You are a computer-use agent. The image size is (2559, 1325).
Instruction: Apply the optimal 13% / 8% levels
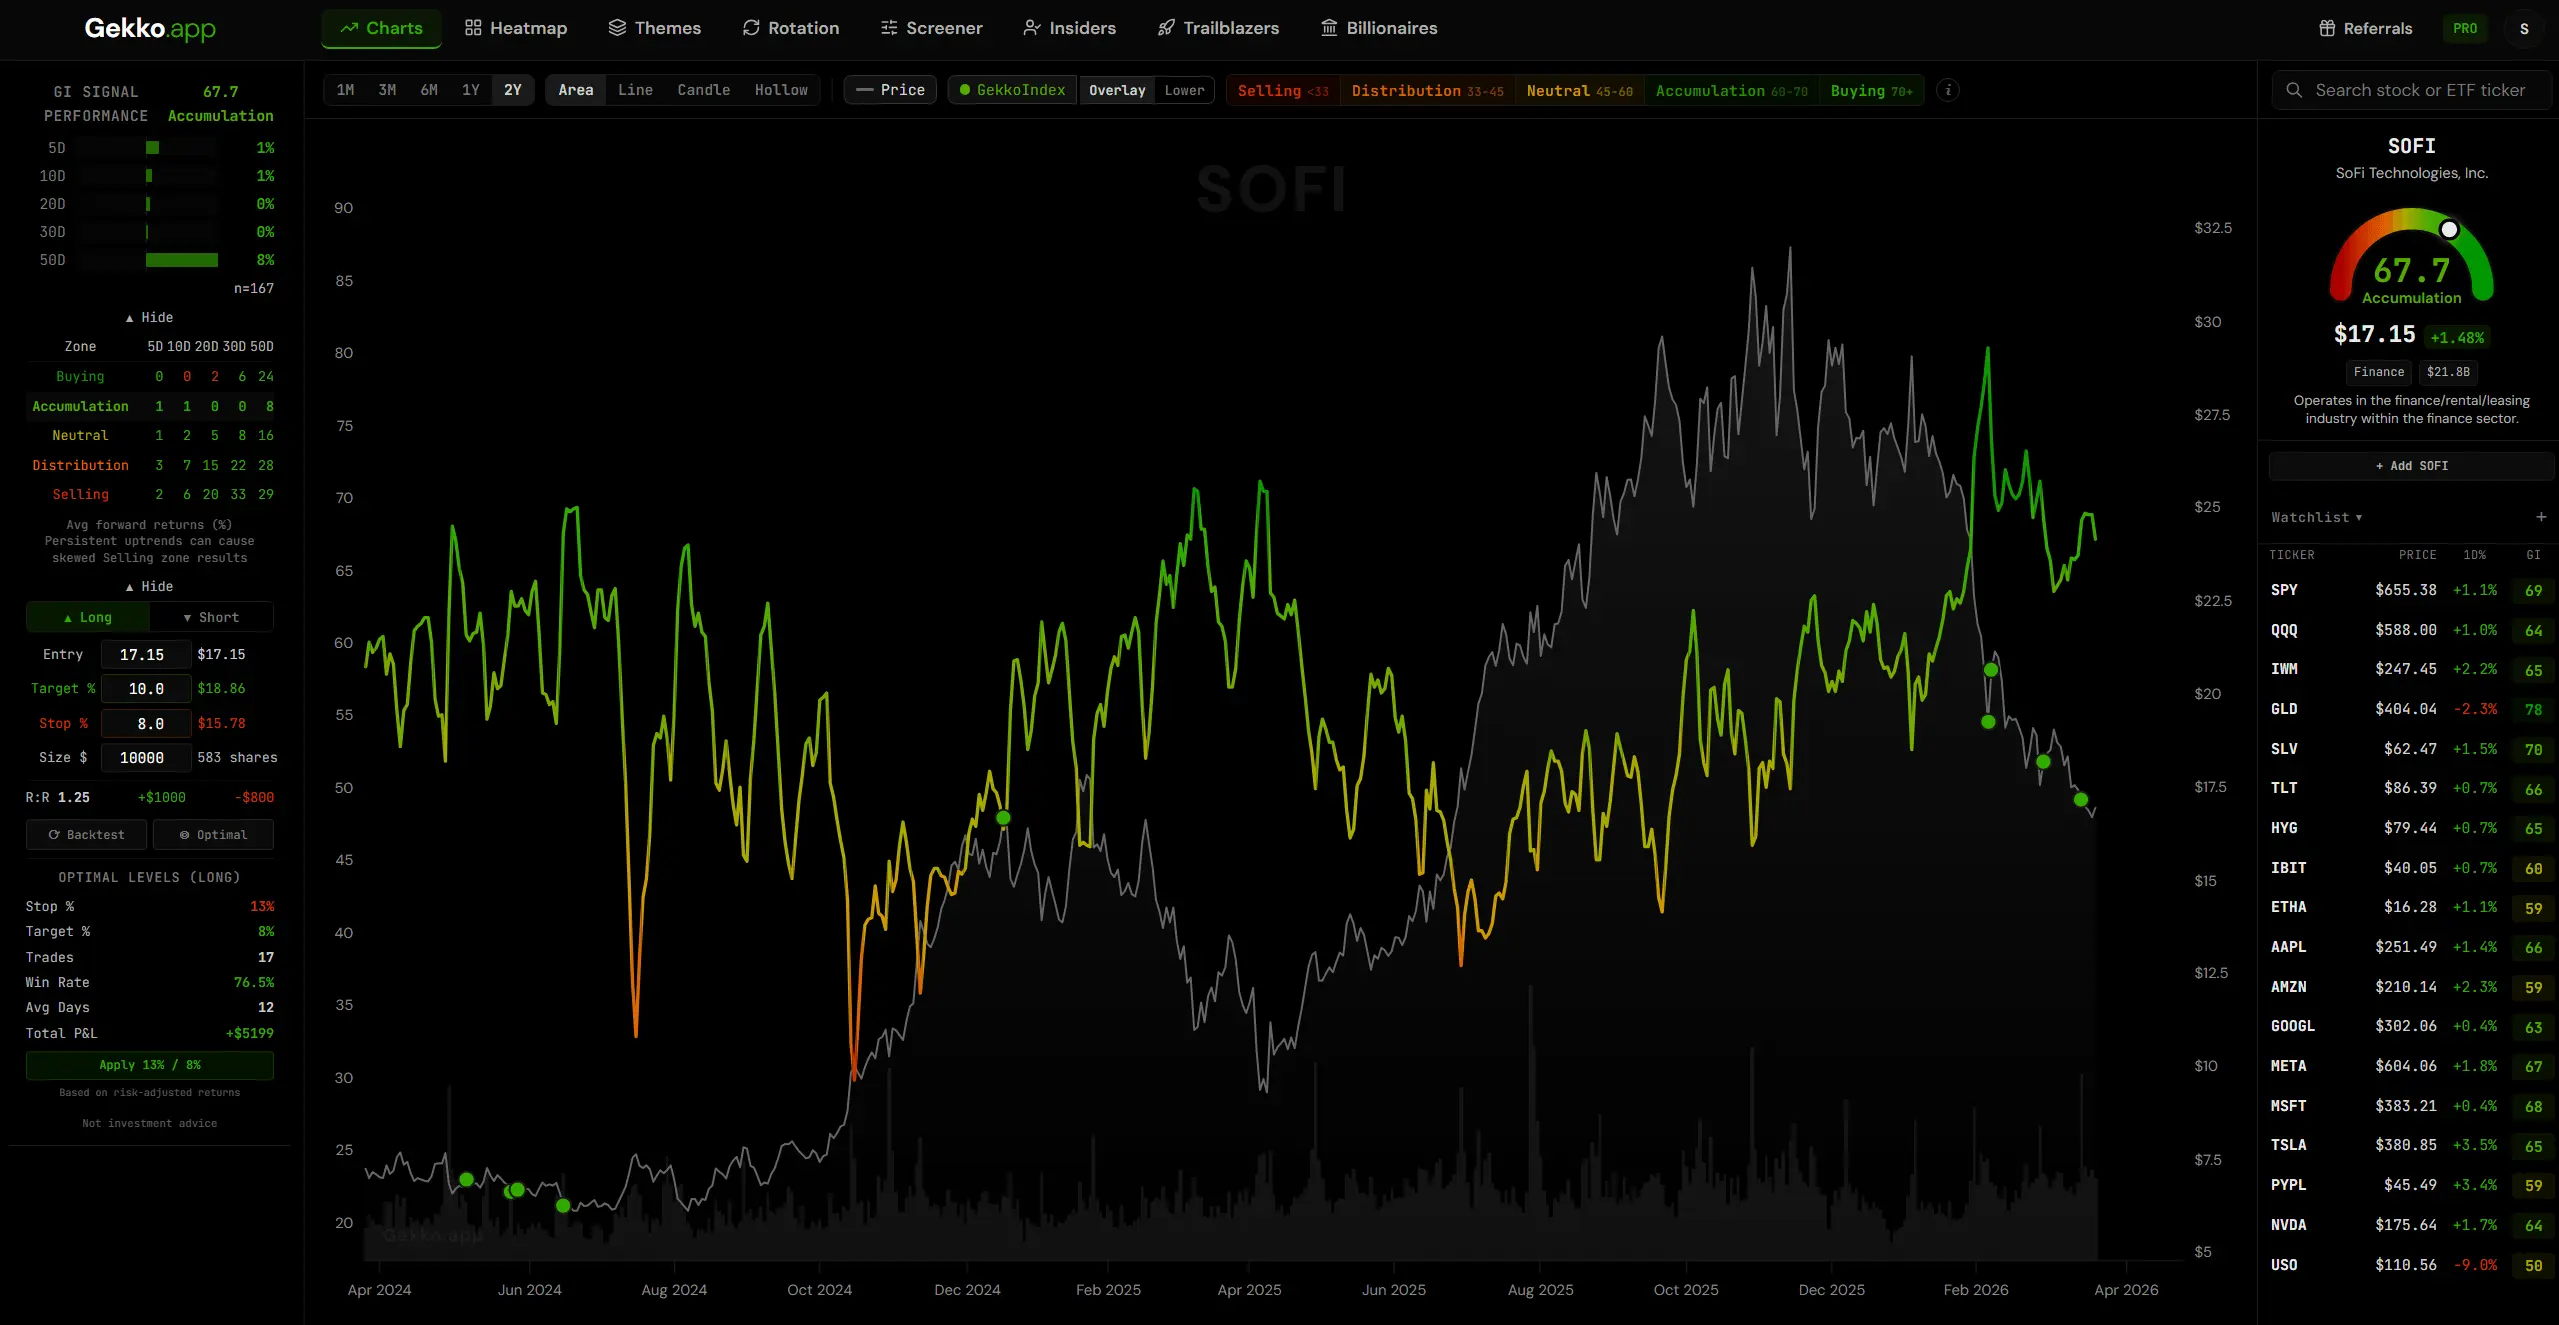[149, 1065]
